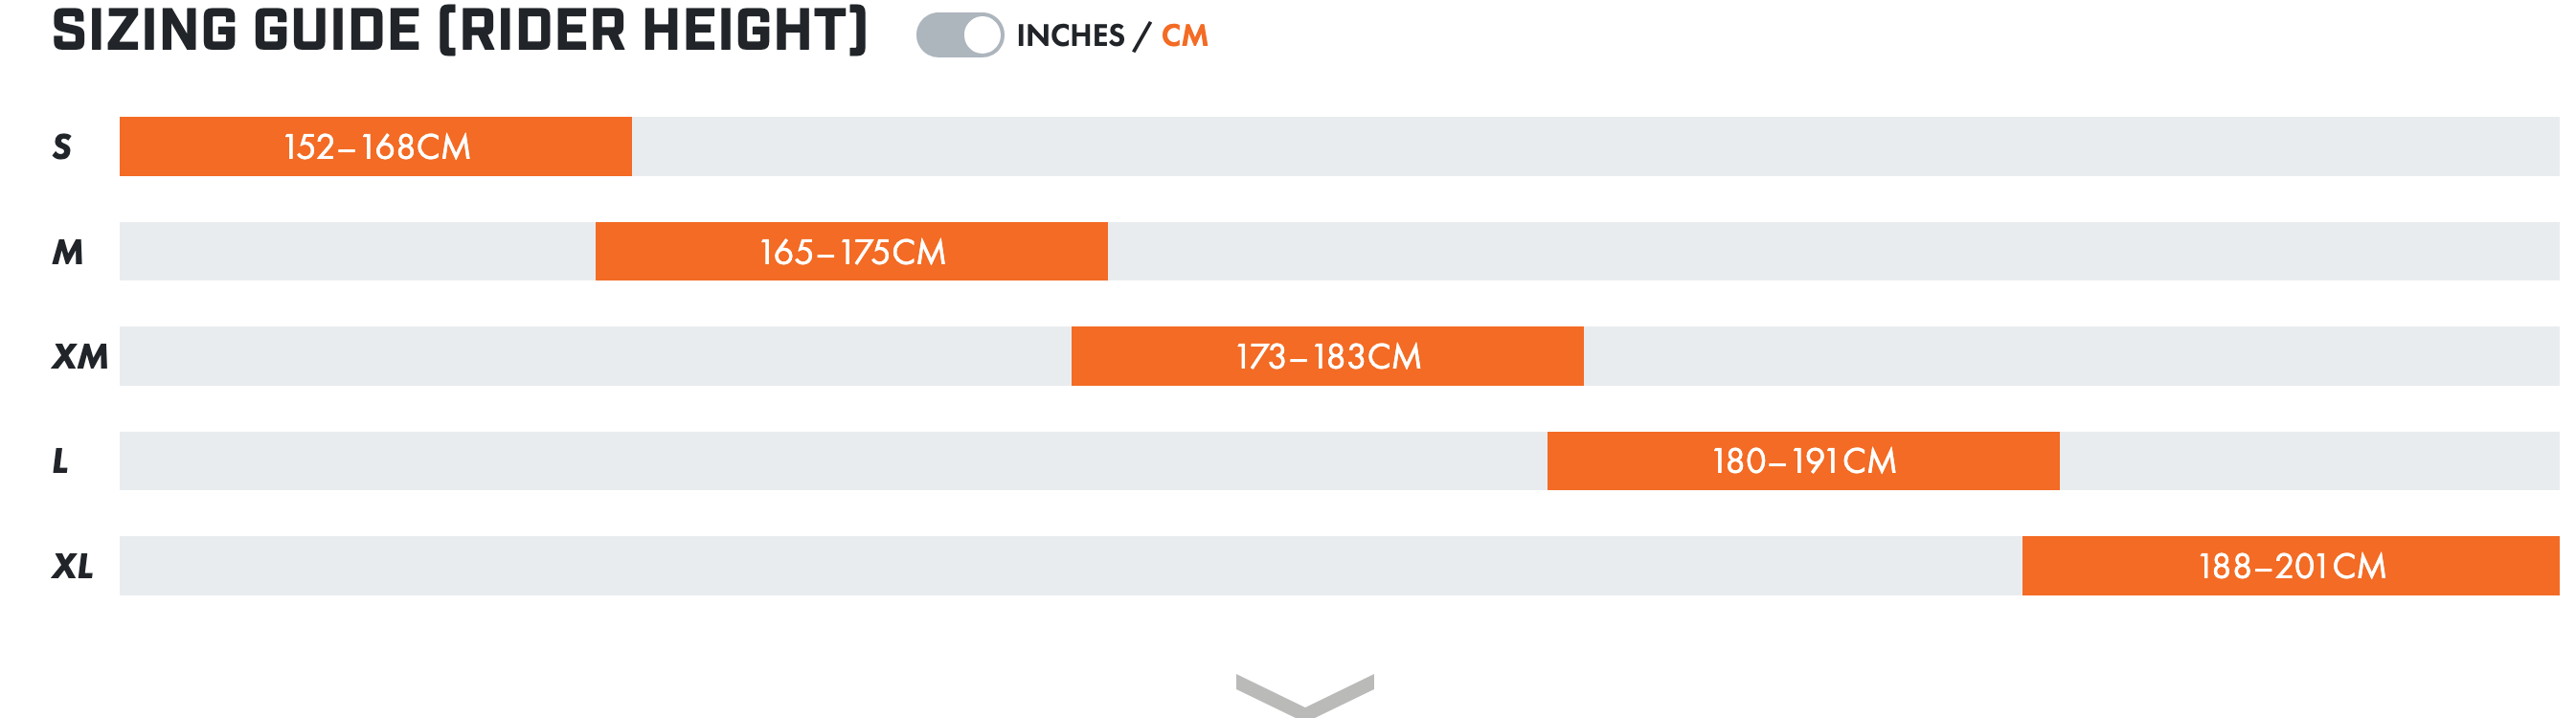Click the orange 152–168CM bar
Image resolution: width=2576 pixels, height=718 pixels.
(376, 147)
